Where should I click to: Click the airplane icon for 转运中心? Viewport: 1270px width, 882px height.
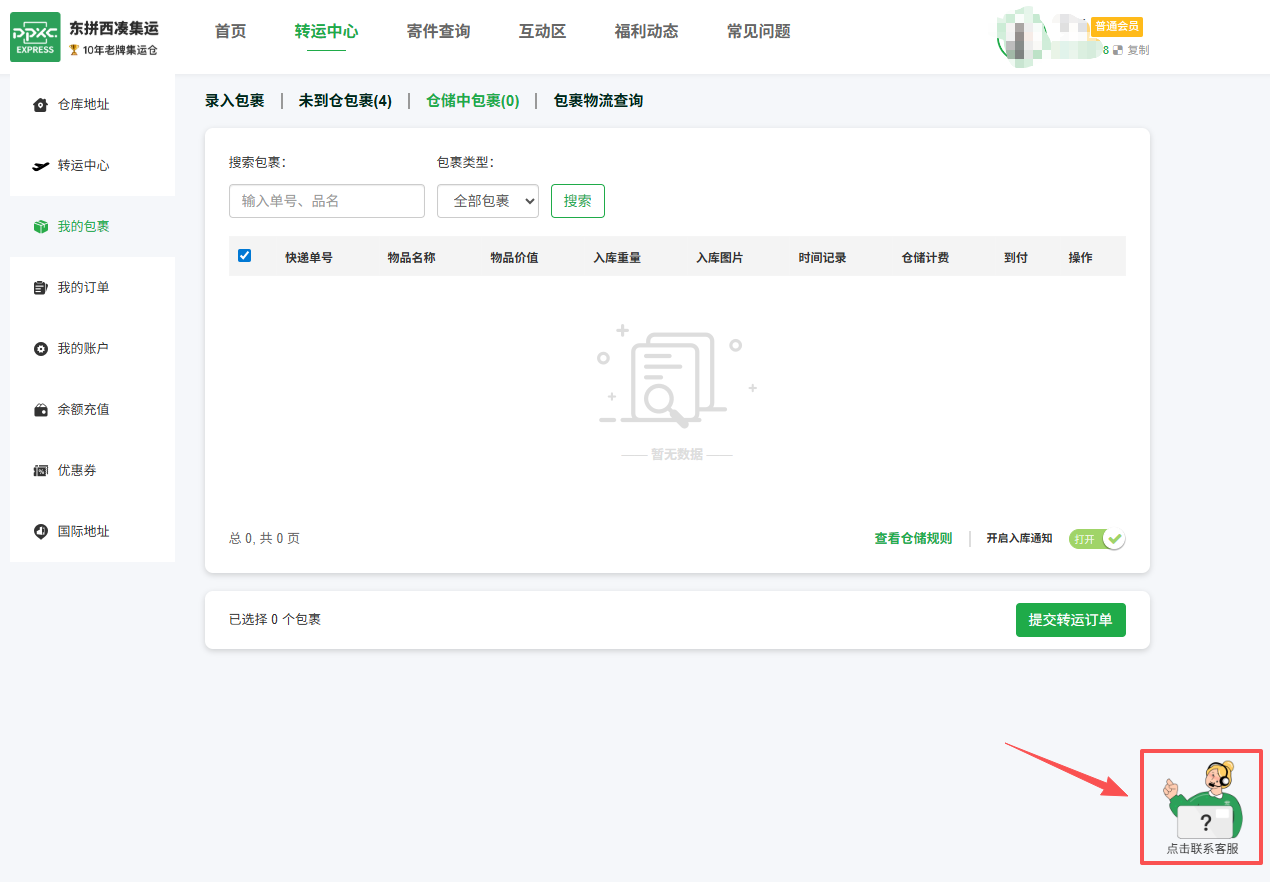coord(40,166)
